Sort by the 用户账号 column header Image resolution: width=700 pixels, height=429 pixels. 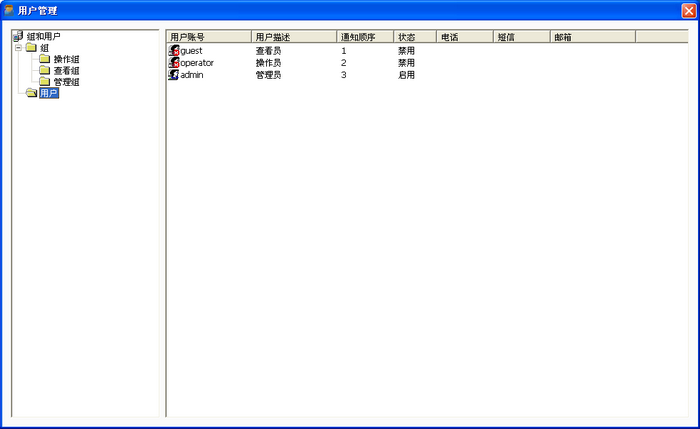point(208,36)
